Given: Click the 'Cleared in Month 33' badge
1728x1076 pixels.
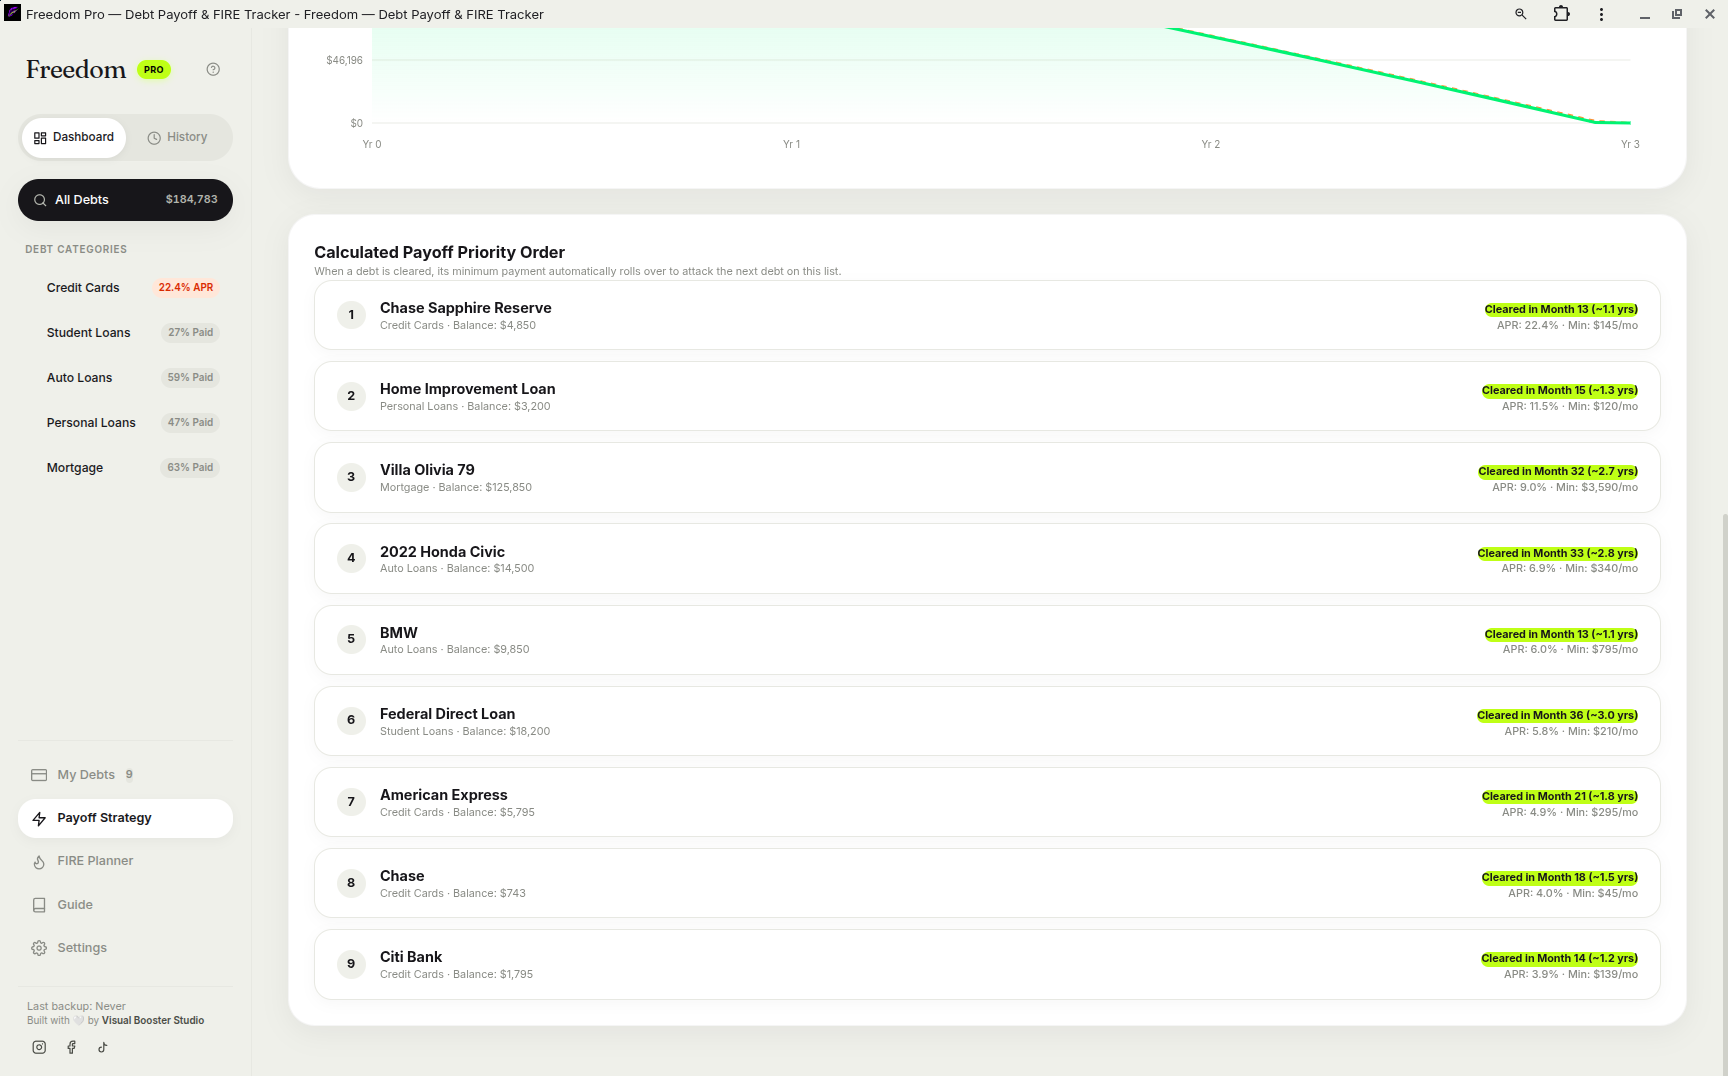Looking at the screenshot, I should pos(1557,554).
